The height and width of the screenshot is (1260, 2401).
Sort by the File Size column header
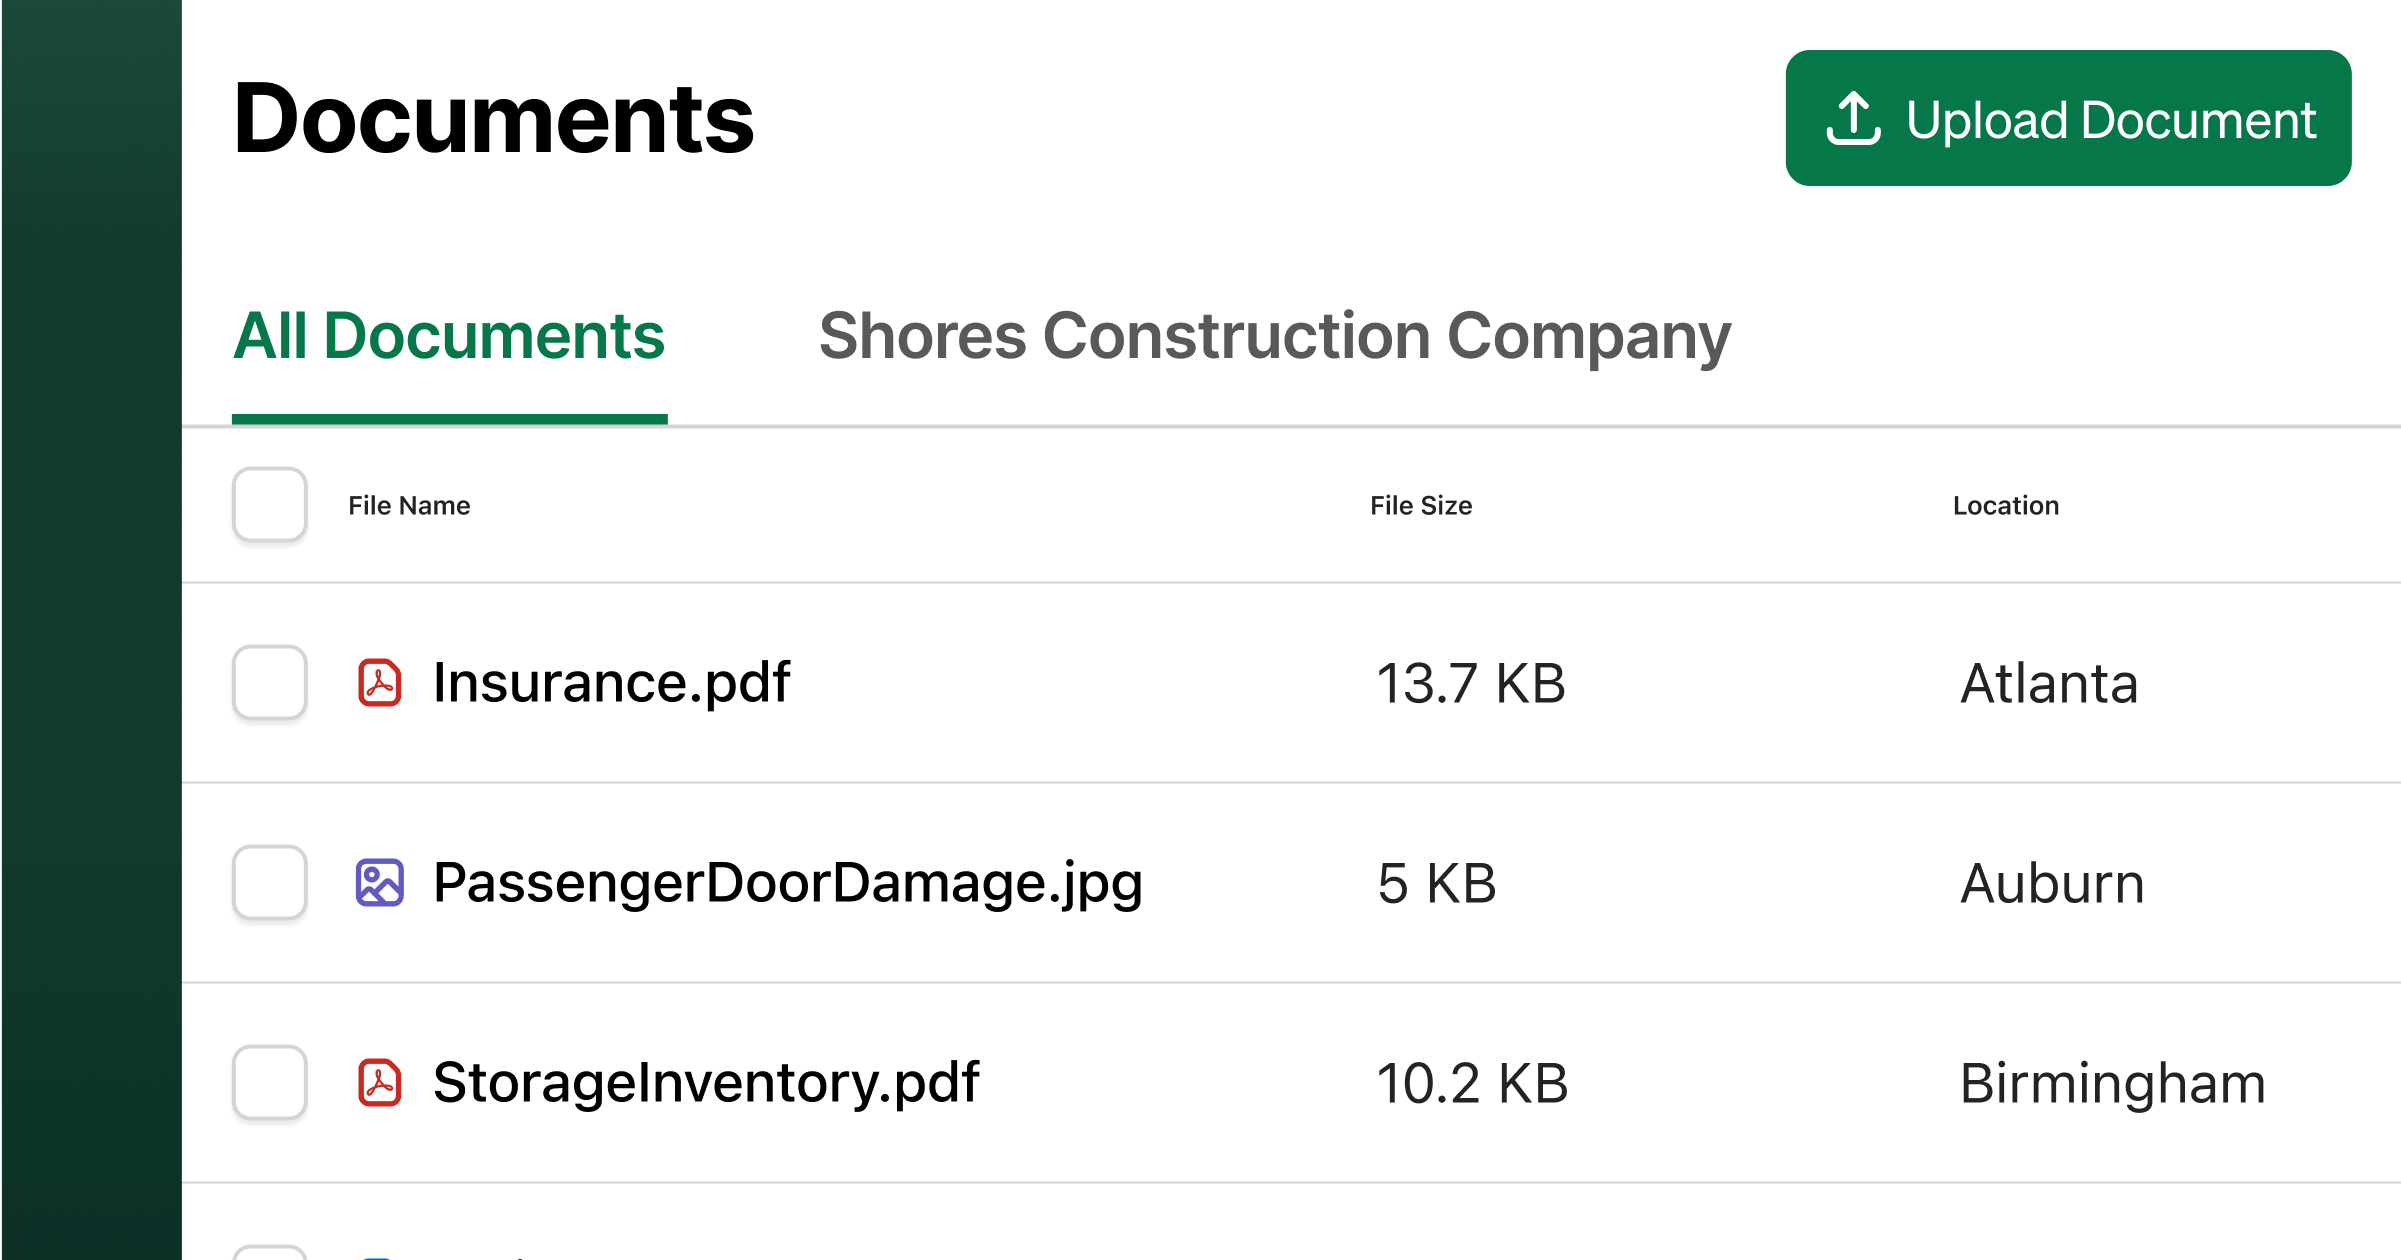[x=1420, y=506]
